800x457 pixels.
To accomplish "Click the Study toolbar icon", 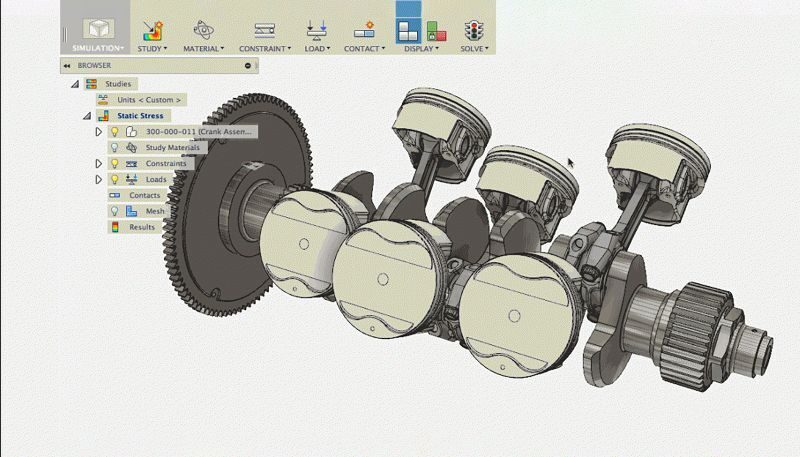I will pyautogui.click(x=152, y=29).
